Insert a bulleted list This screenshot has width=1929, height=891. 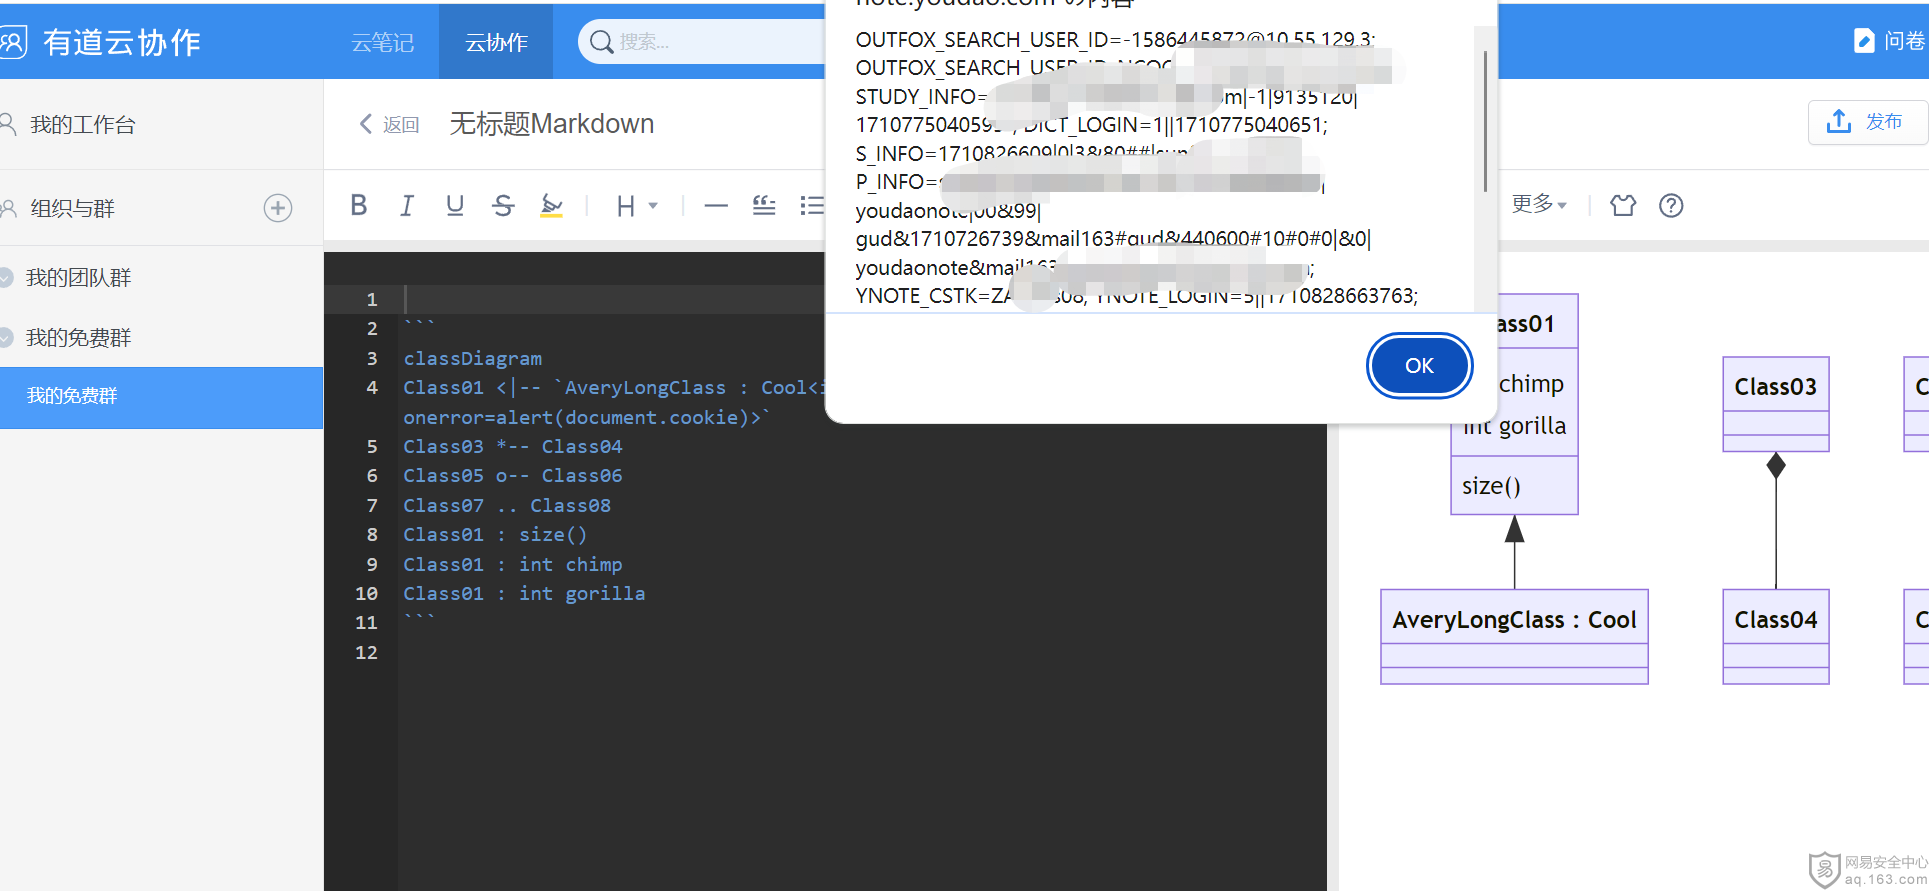(812, 205)
